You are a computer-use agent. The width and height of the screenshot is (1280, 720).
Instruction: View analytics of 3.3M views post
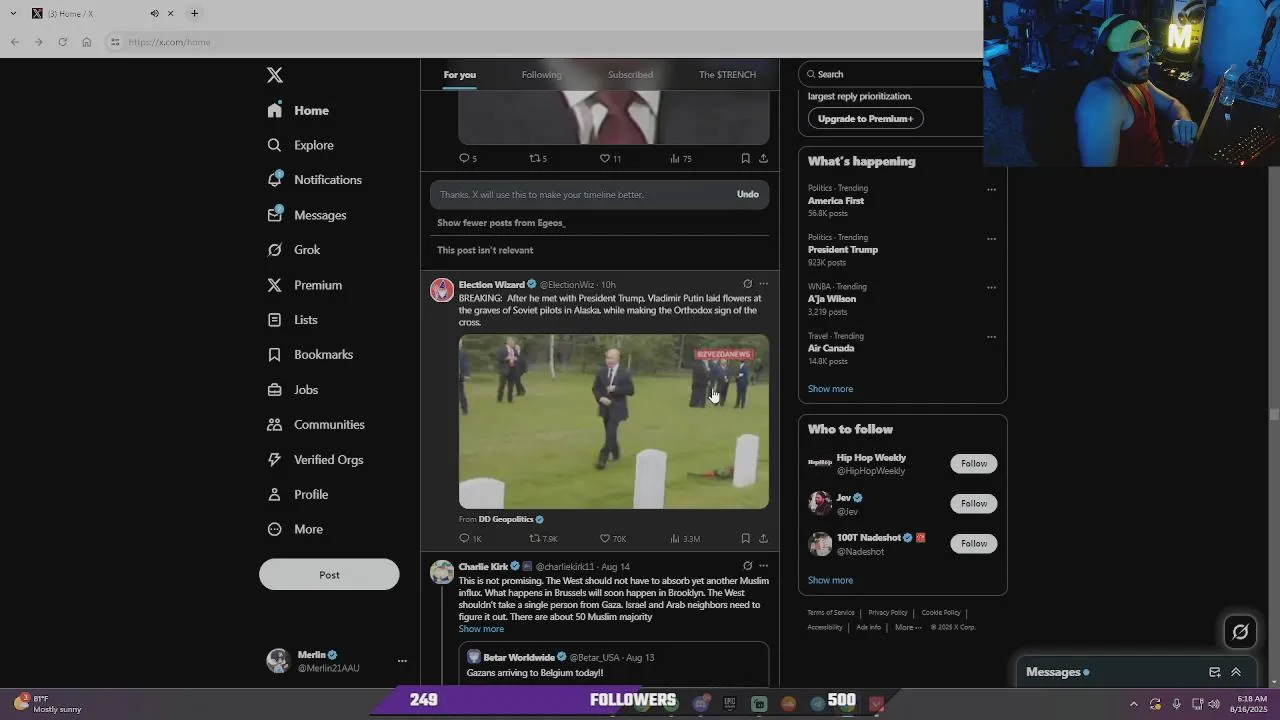(x=684, y=539)
